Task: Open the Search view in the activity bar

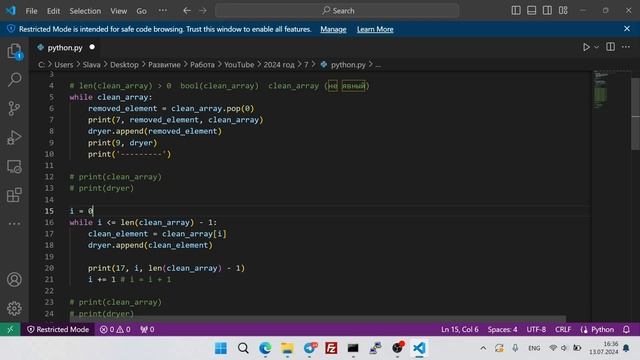Action: coord(14,80)
